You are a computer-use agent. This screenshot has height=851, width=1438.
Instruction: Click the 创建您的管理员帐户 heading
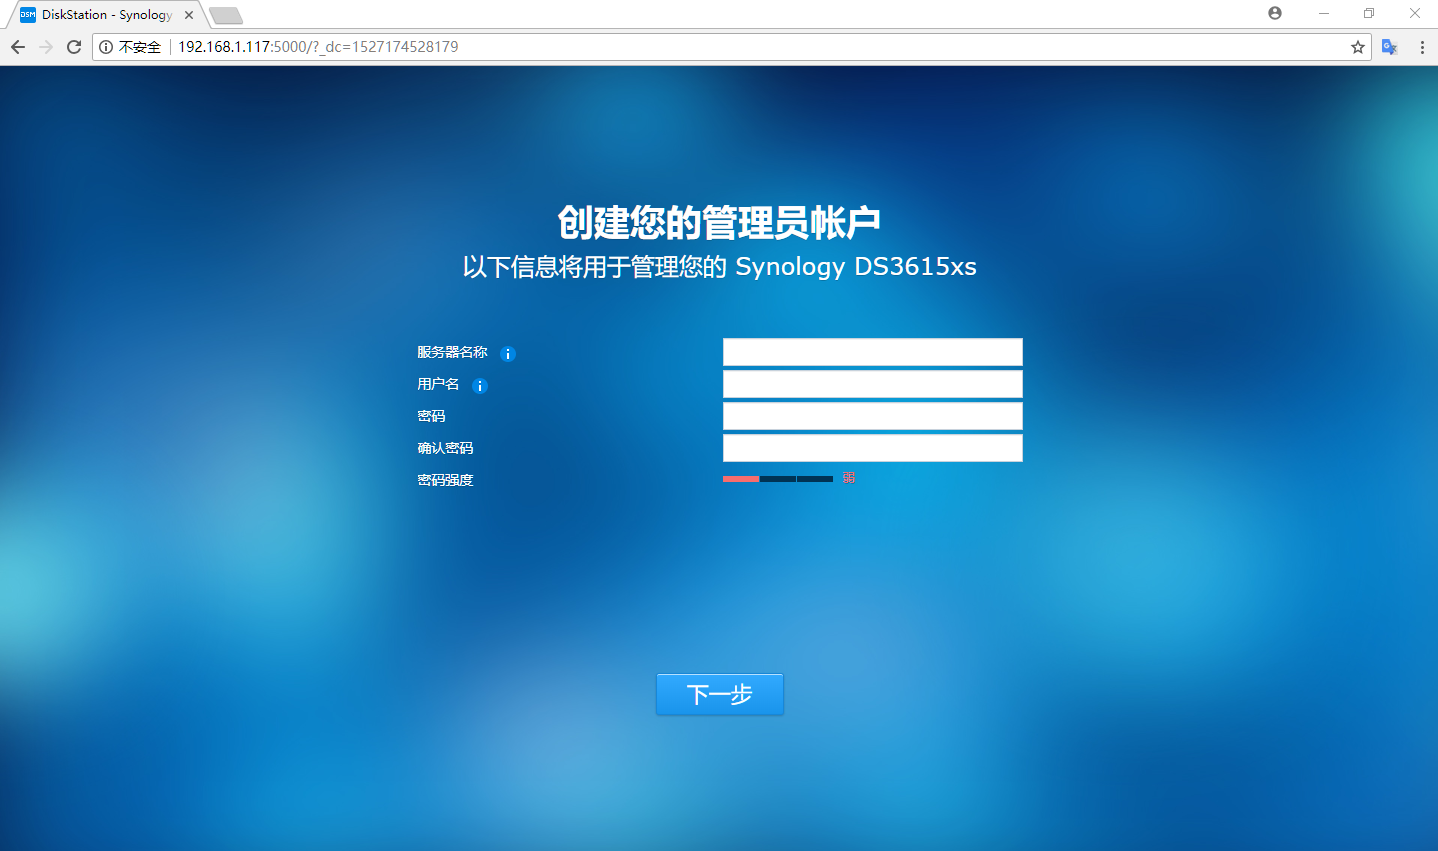tap(719, 222)
